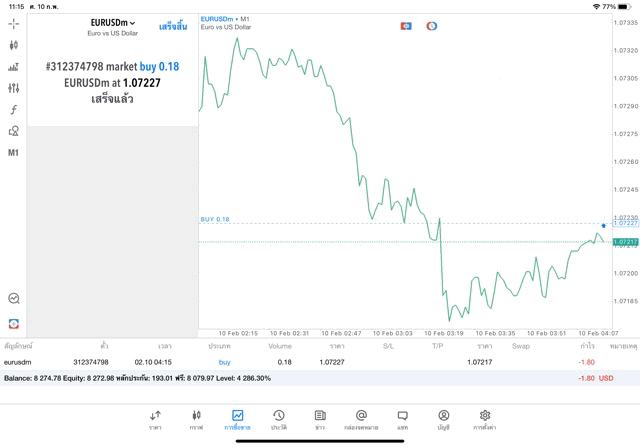Switch to the Quotes tab with arrows icon
This screenshot has width=640, height=447.
click(155, 419)
